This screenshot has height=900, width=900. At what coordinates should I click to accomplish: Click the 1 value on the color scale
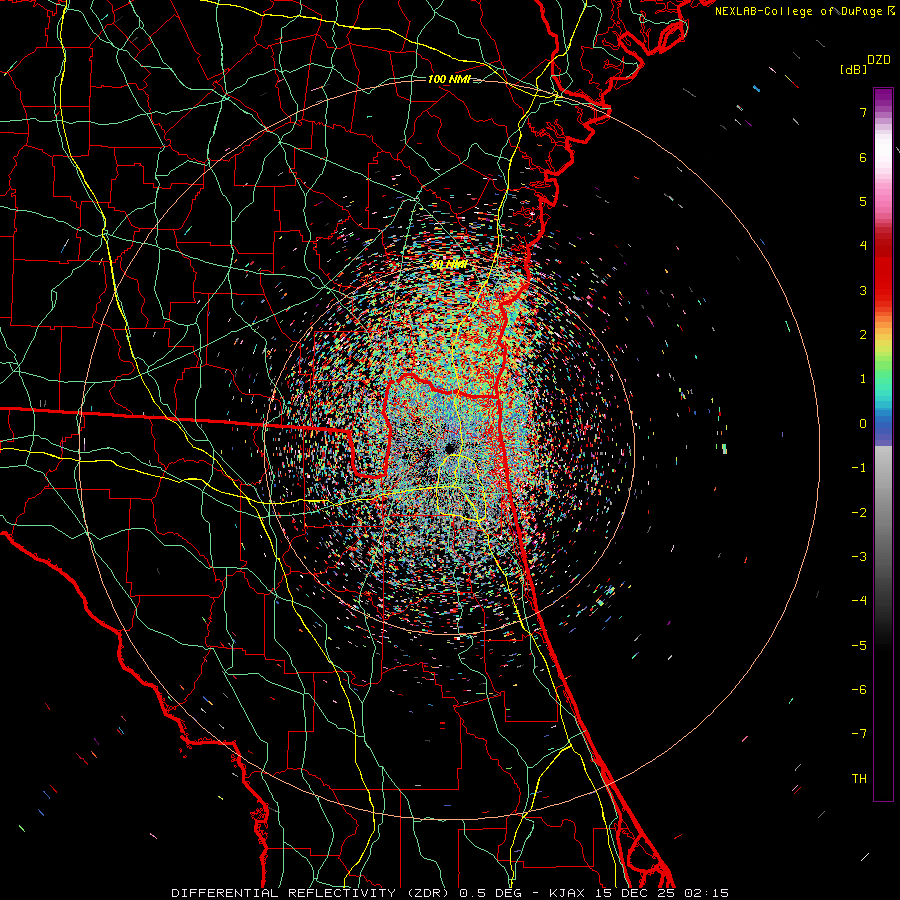[x=863, y=378]
